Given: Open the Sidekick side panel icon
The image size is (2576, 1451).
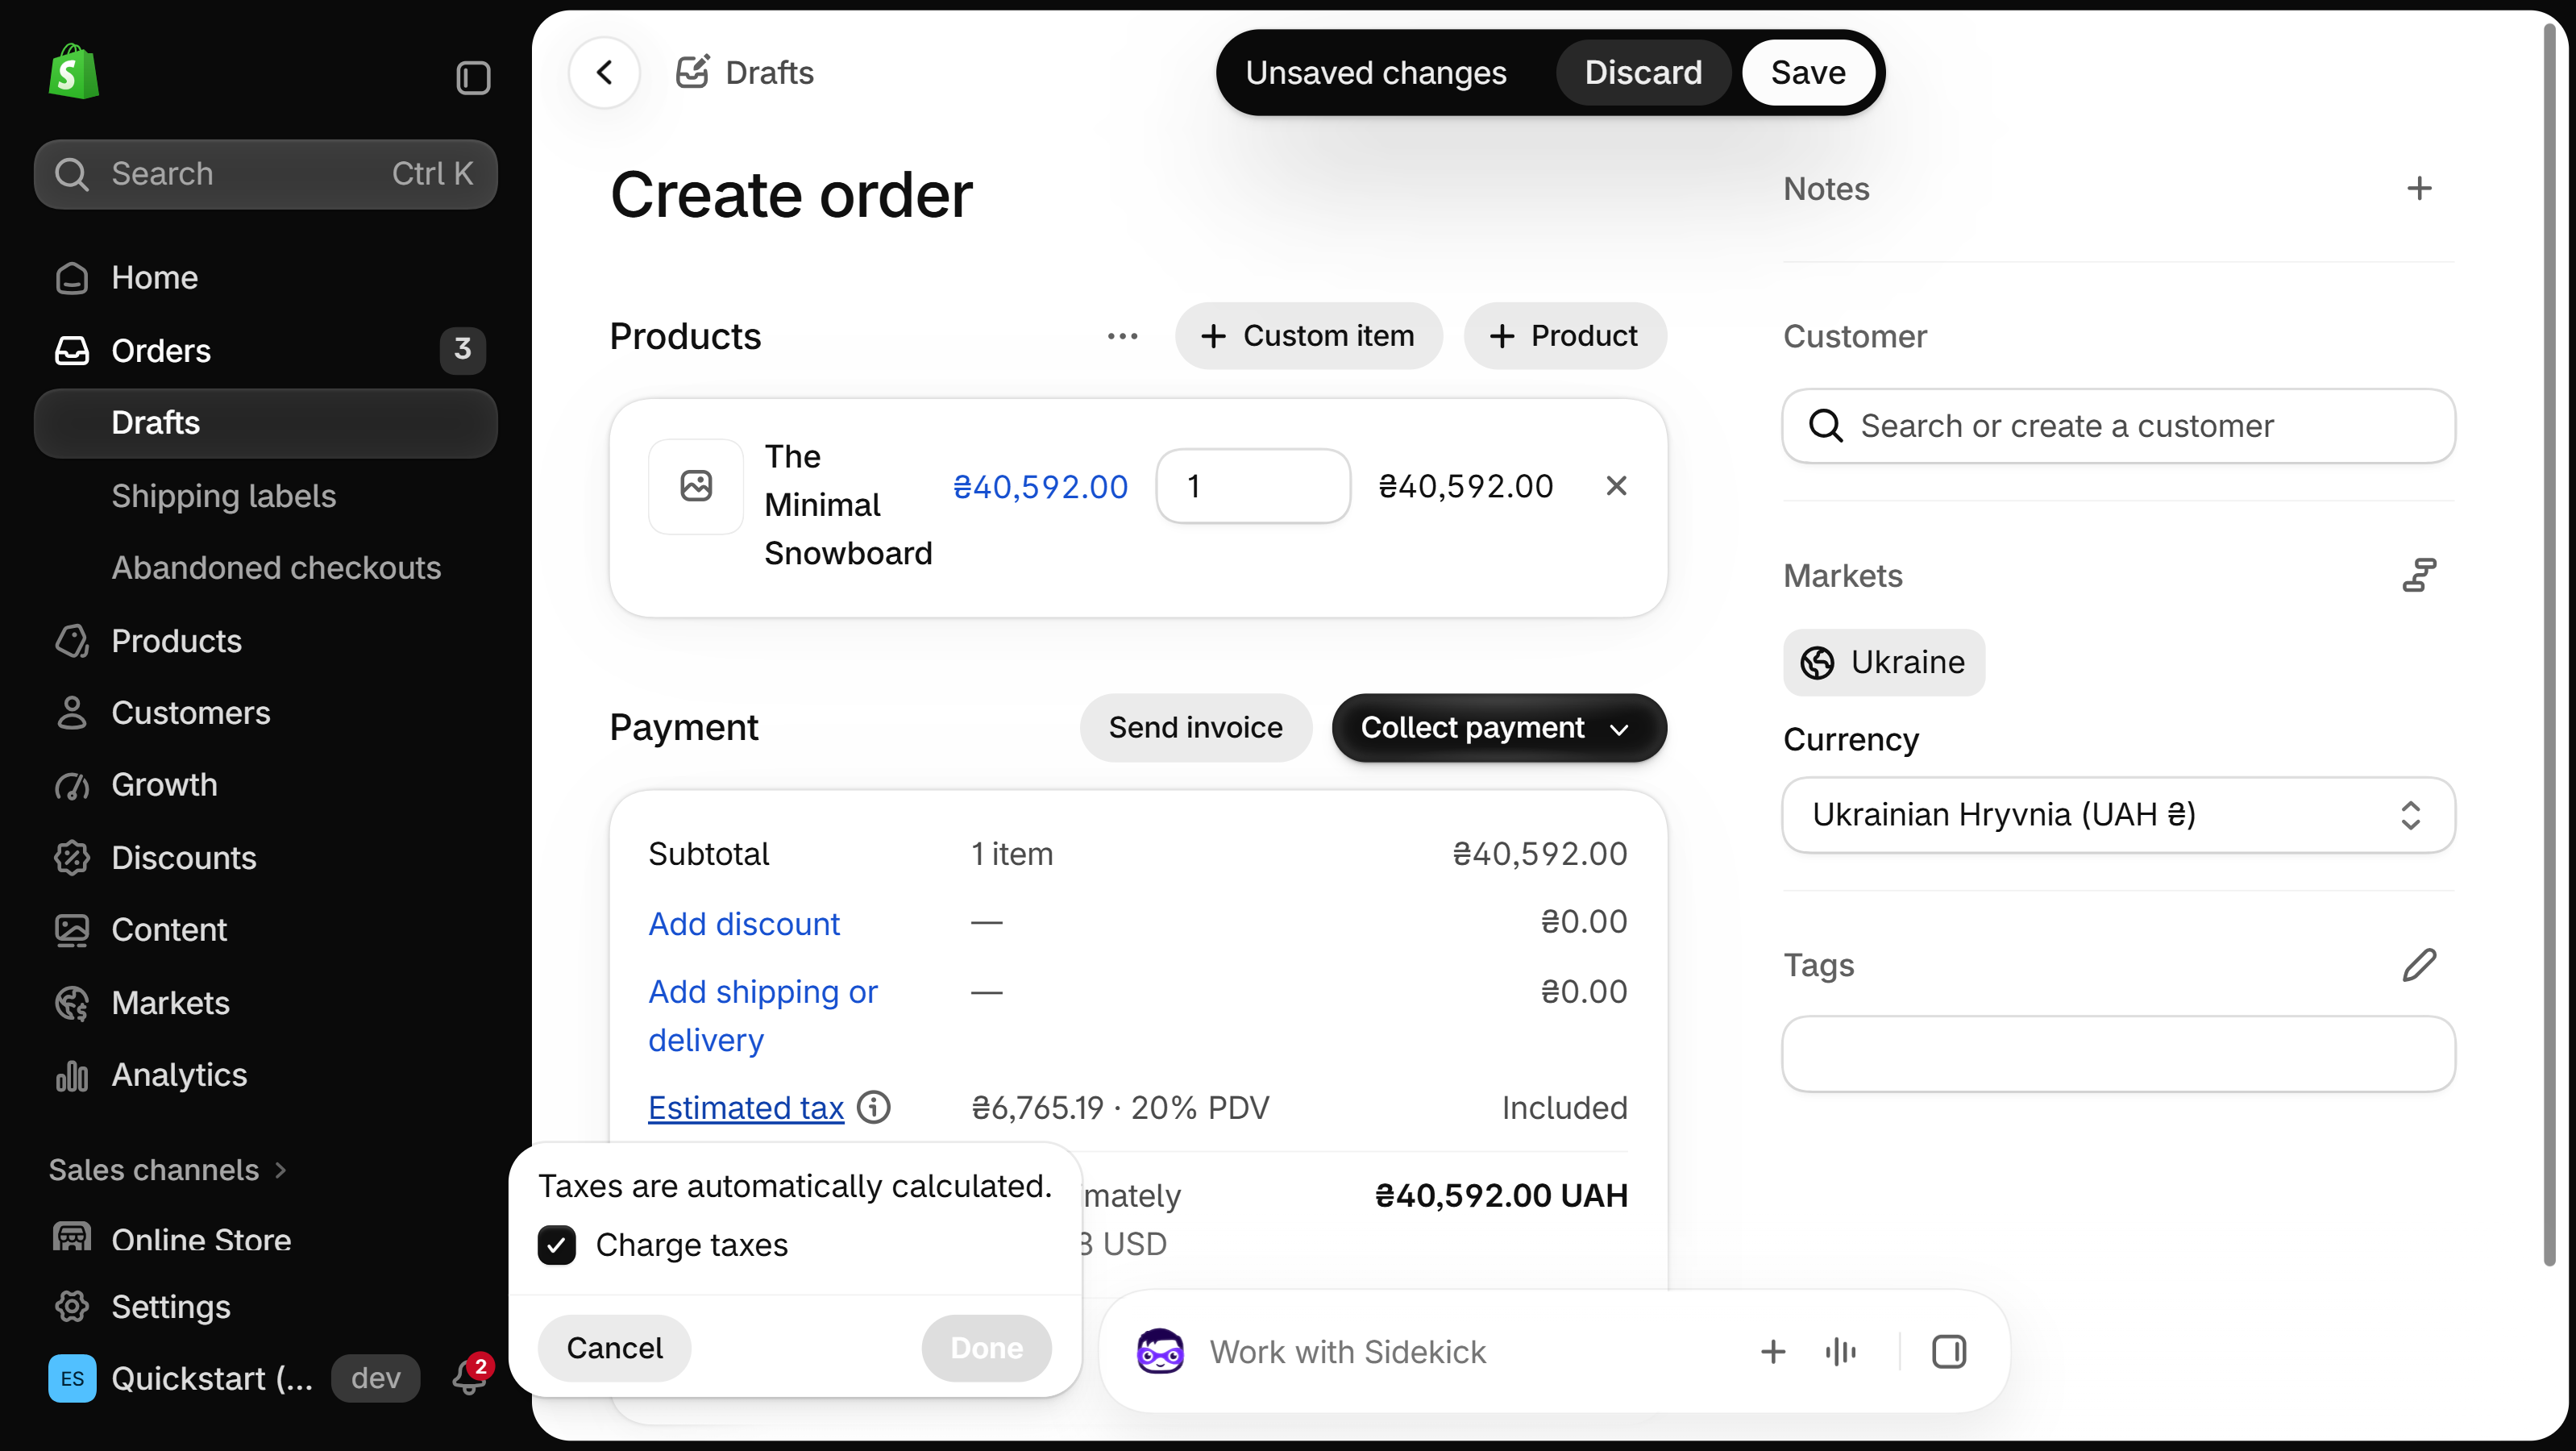Looking at the screenshot, I should pyautogui.click(x=1948, y=1351).
